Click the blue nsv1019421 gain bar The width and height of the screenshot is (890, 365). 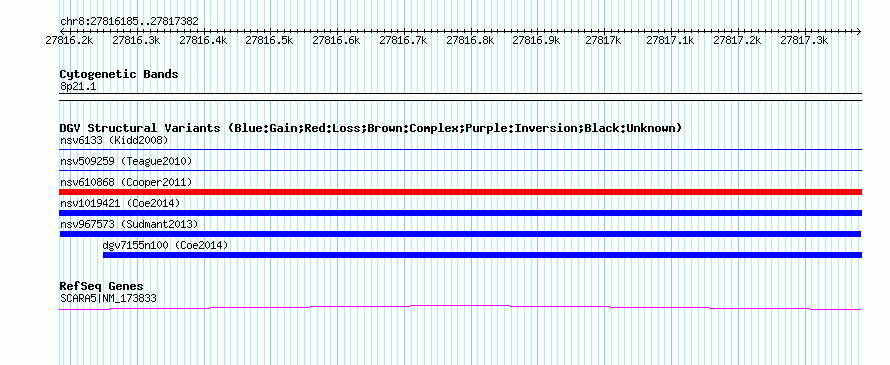coord(460,213)
